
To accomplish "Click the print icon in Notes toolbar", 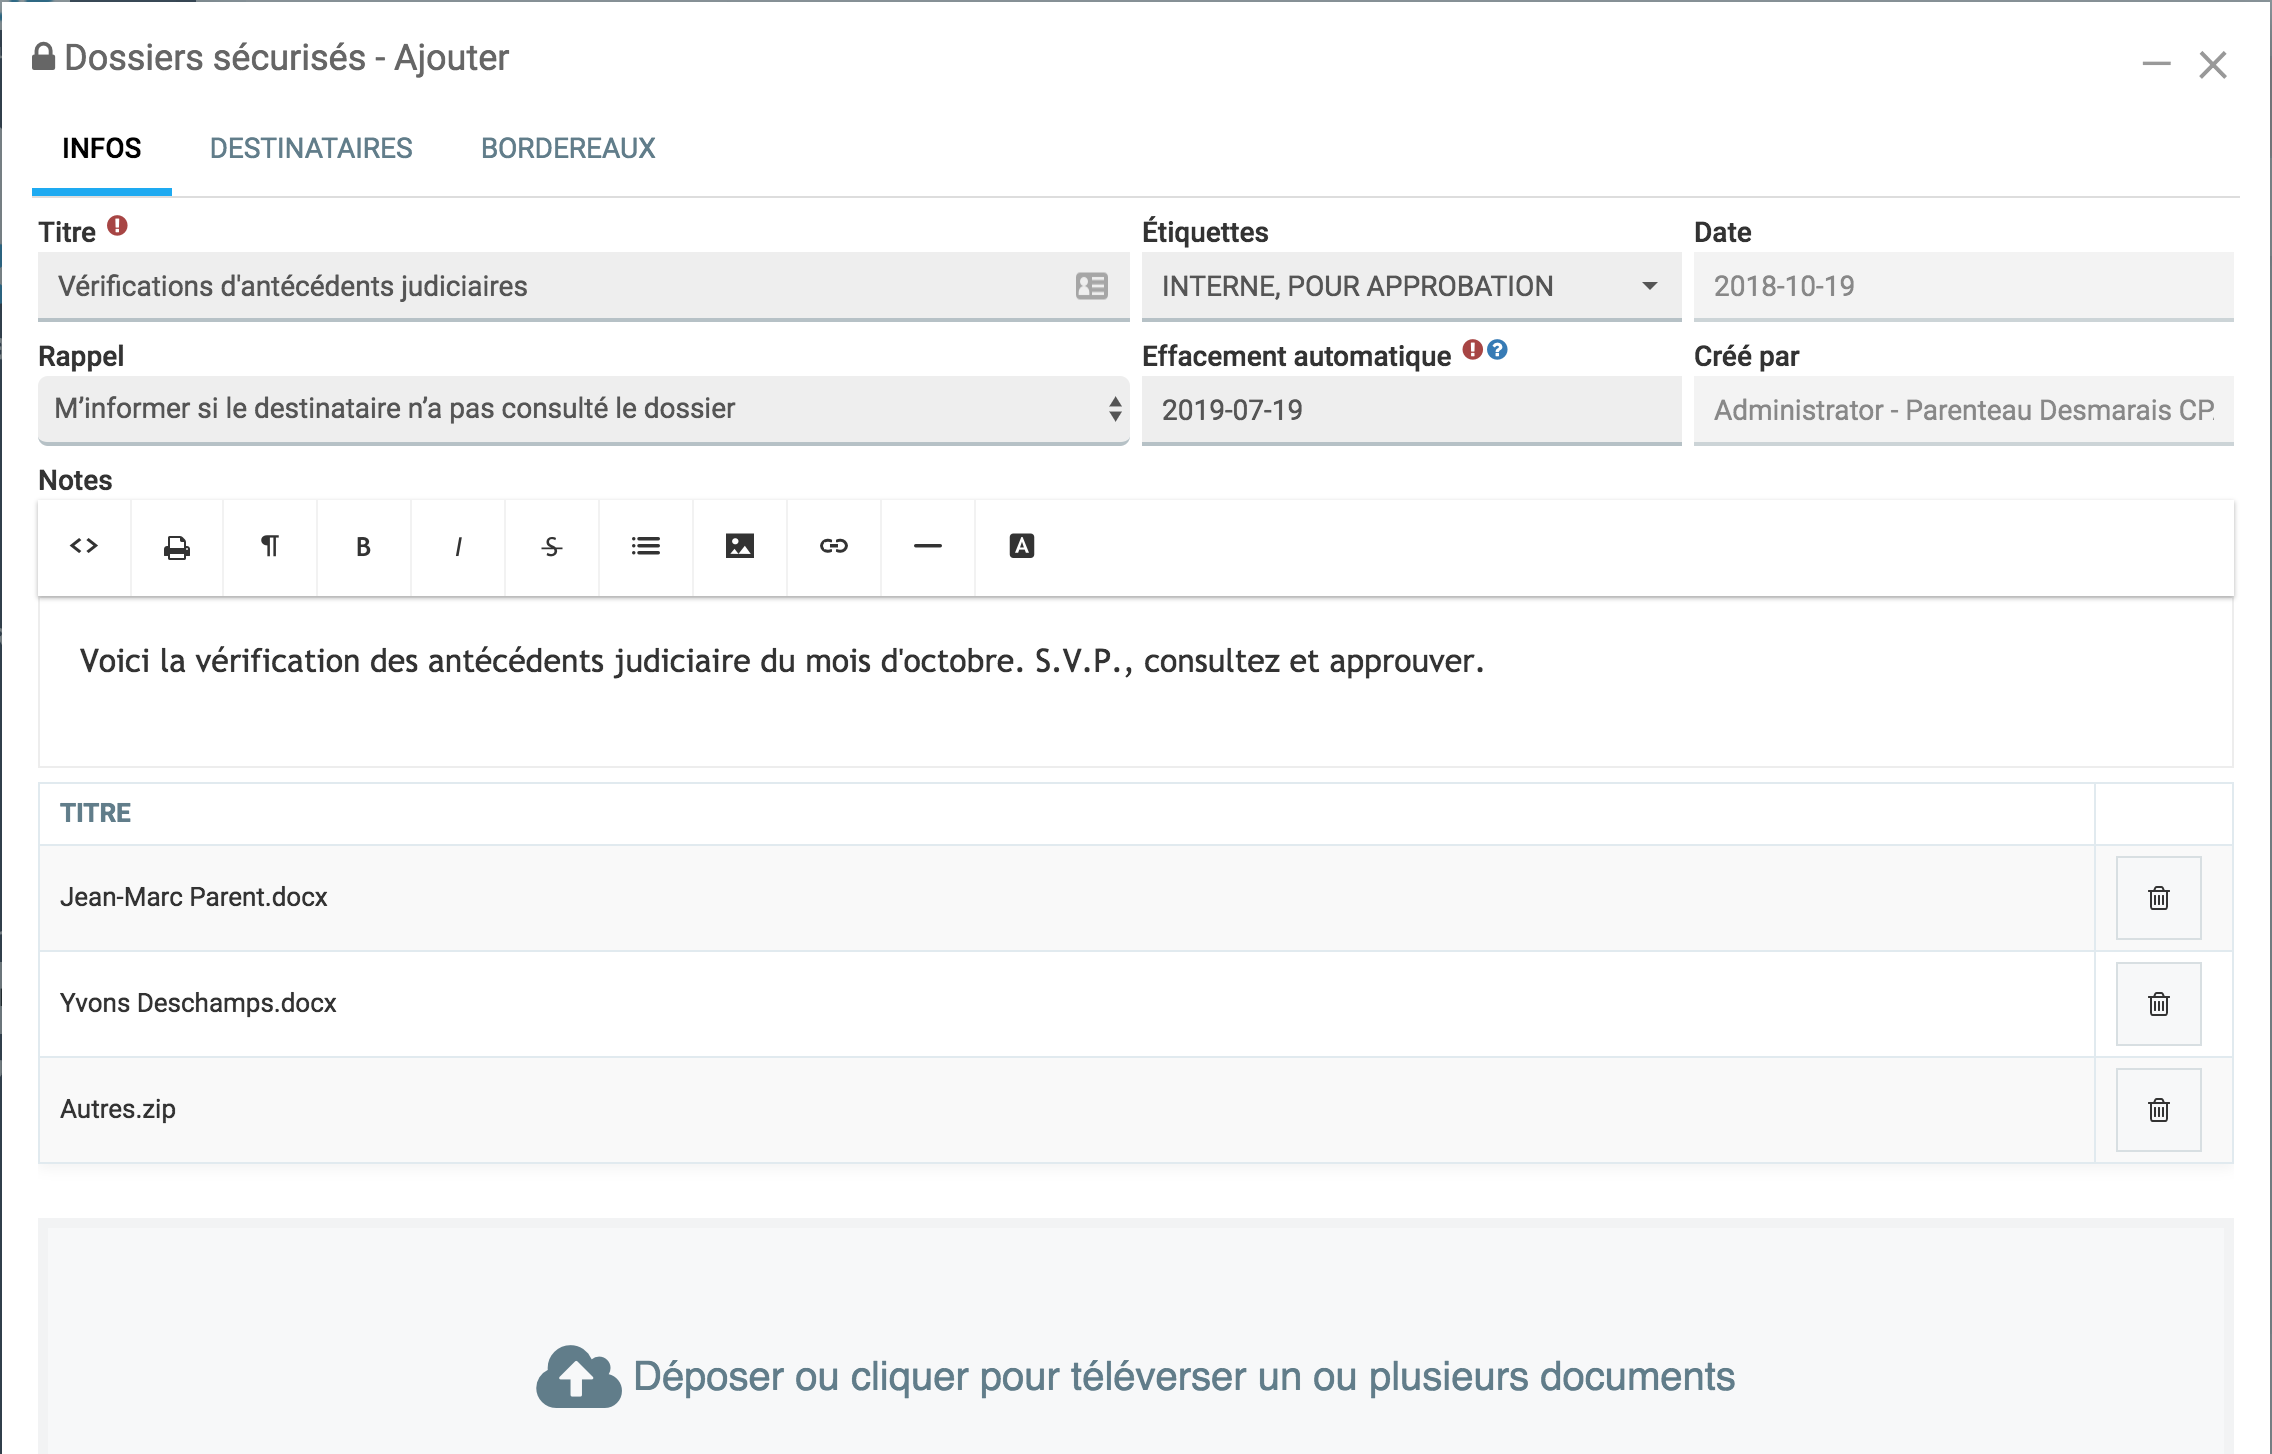I will tap(177, 547).
